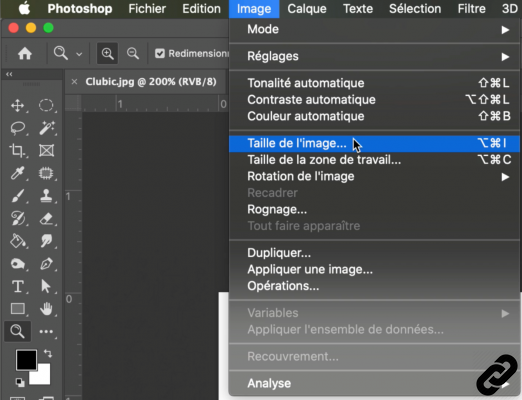Open the Texte menu
Viewport: 522px width, 400px height.
[x=358, y=9]
